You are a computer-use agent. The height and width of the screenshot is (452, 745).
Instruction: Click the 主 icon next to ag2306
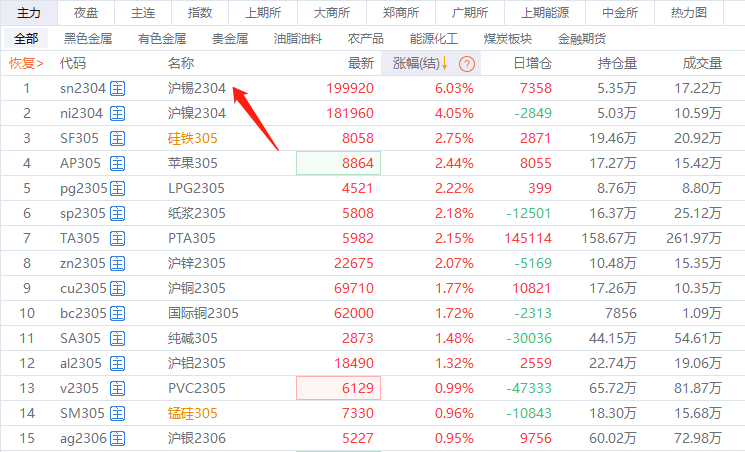coord(118,438)
